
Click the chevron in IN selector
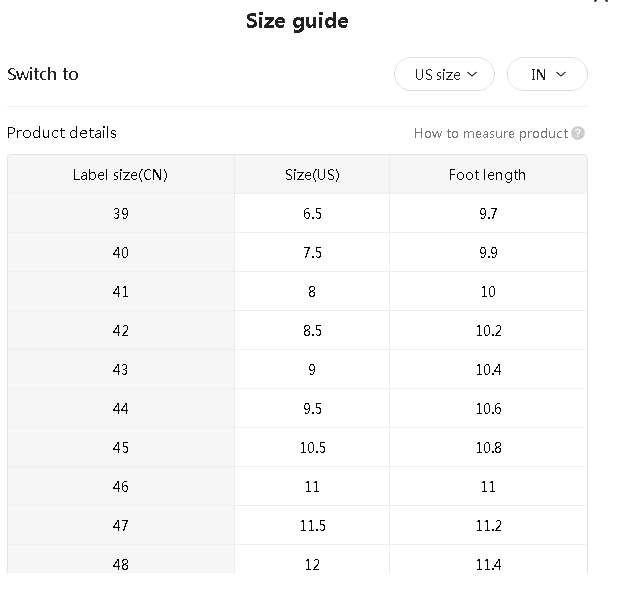561,75
